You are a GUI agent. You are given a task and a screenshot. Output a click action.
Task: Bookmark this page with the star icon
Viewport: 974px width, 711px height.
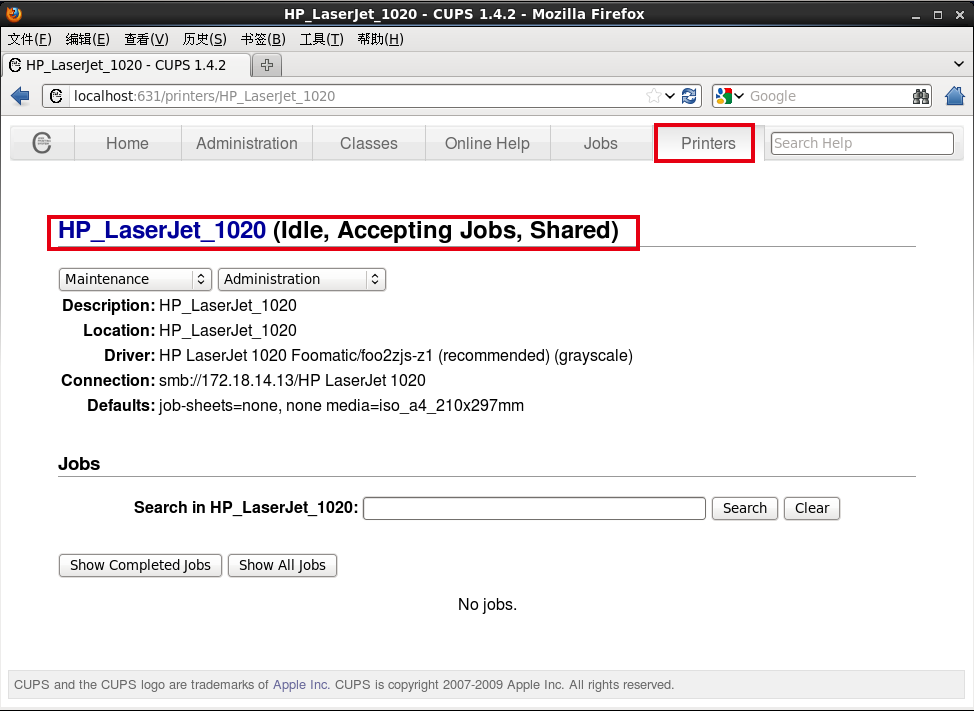click(653, 96)
